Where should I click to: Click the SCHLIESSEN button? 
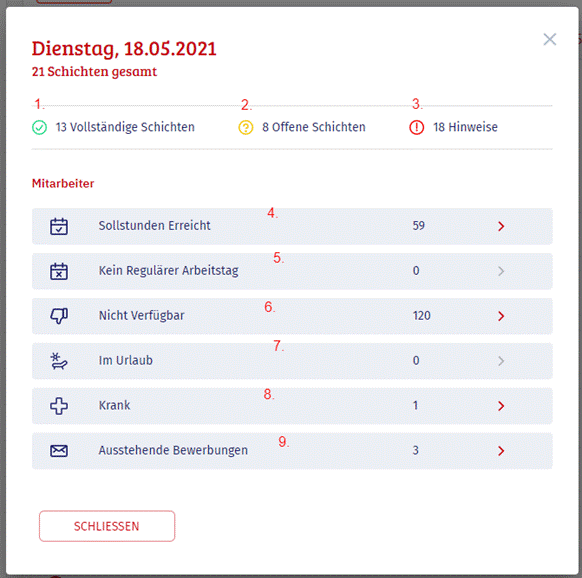107,526
